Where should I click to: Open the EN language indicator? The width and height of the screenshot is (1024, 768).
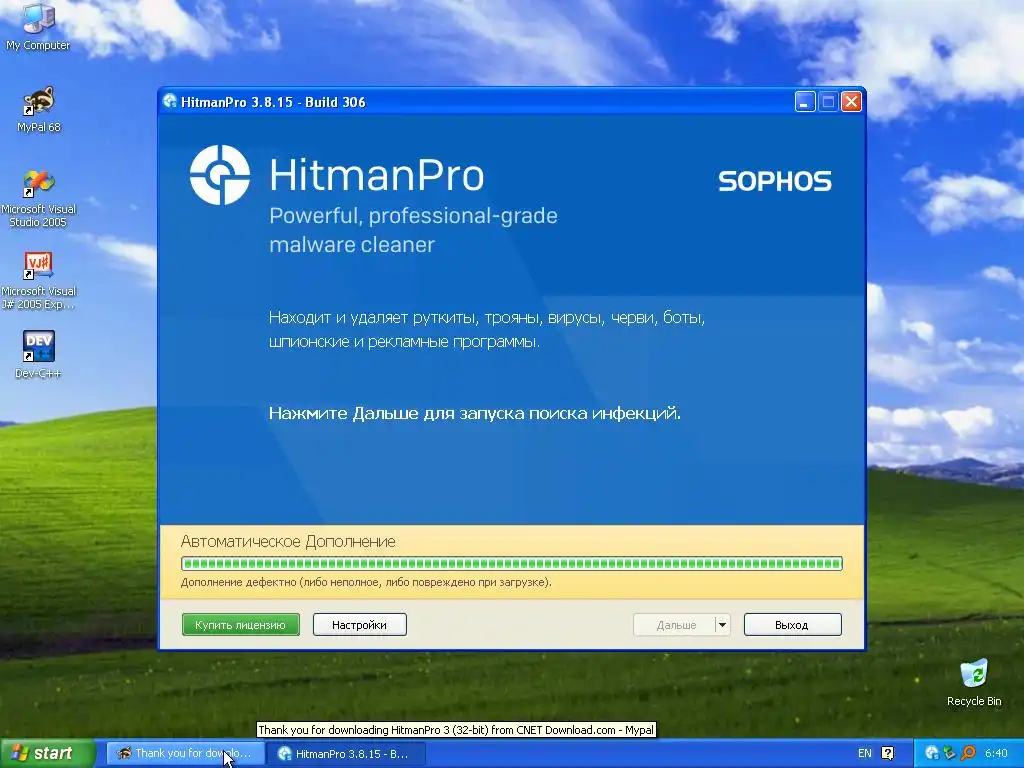(x=865, y=753)
